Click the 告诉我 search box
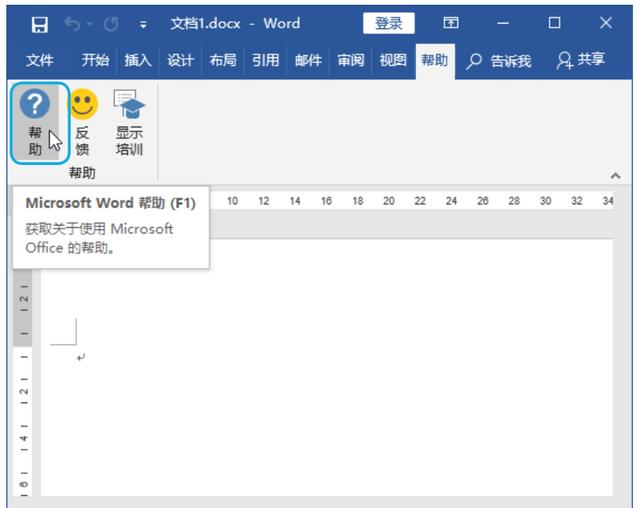 [x=499, y=61]
